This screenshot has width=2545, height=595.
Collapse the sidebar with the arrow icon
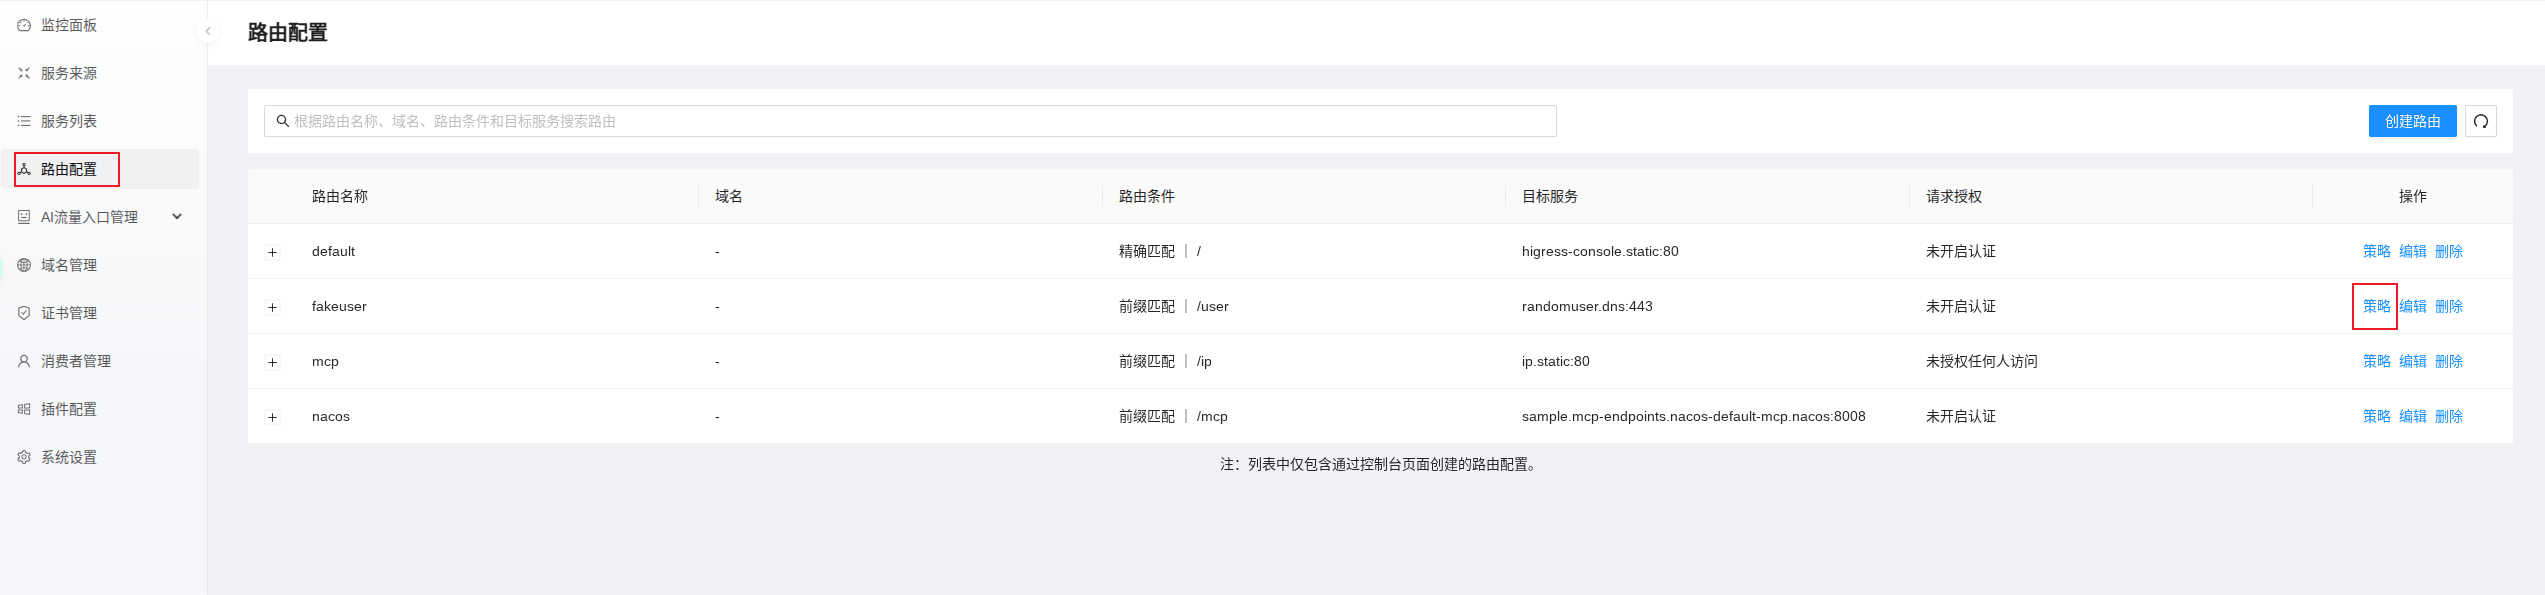click(x=208, y=31)
